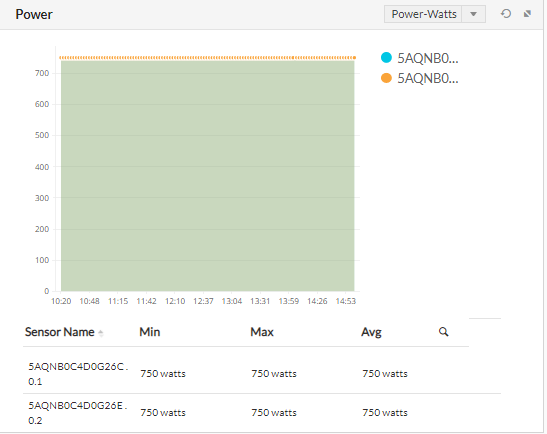Image resolution: width=547 pixels, height=434 pixels.
Task: Click Min 750 watts for sensor 26E
Action: [163, 413]
